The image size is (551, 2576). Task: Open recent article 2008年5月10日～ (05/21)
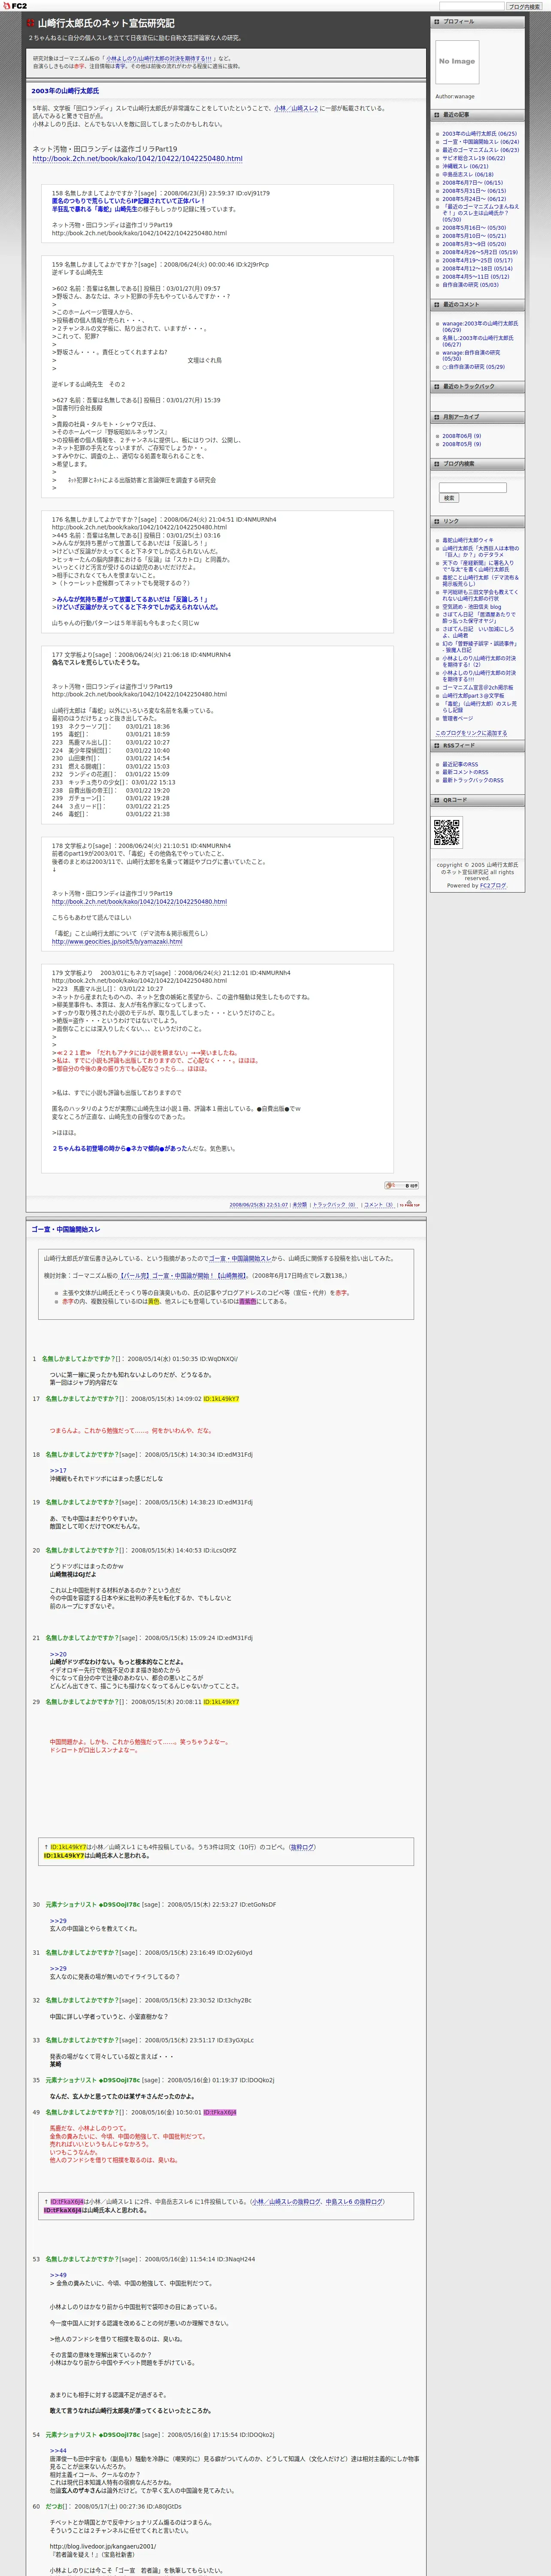pos(474,236)
